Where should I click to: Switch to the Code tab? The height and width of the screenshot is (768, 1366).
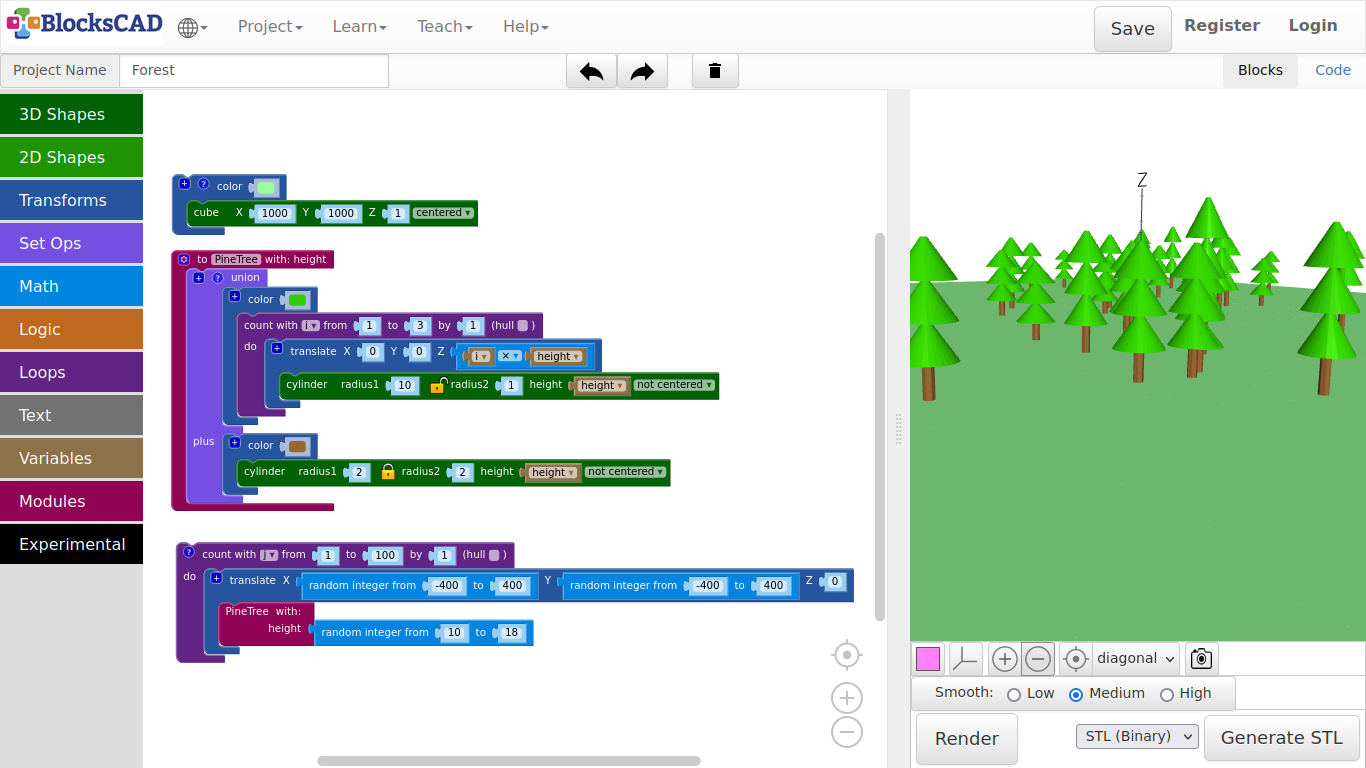click(x=1332, y=70)
